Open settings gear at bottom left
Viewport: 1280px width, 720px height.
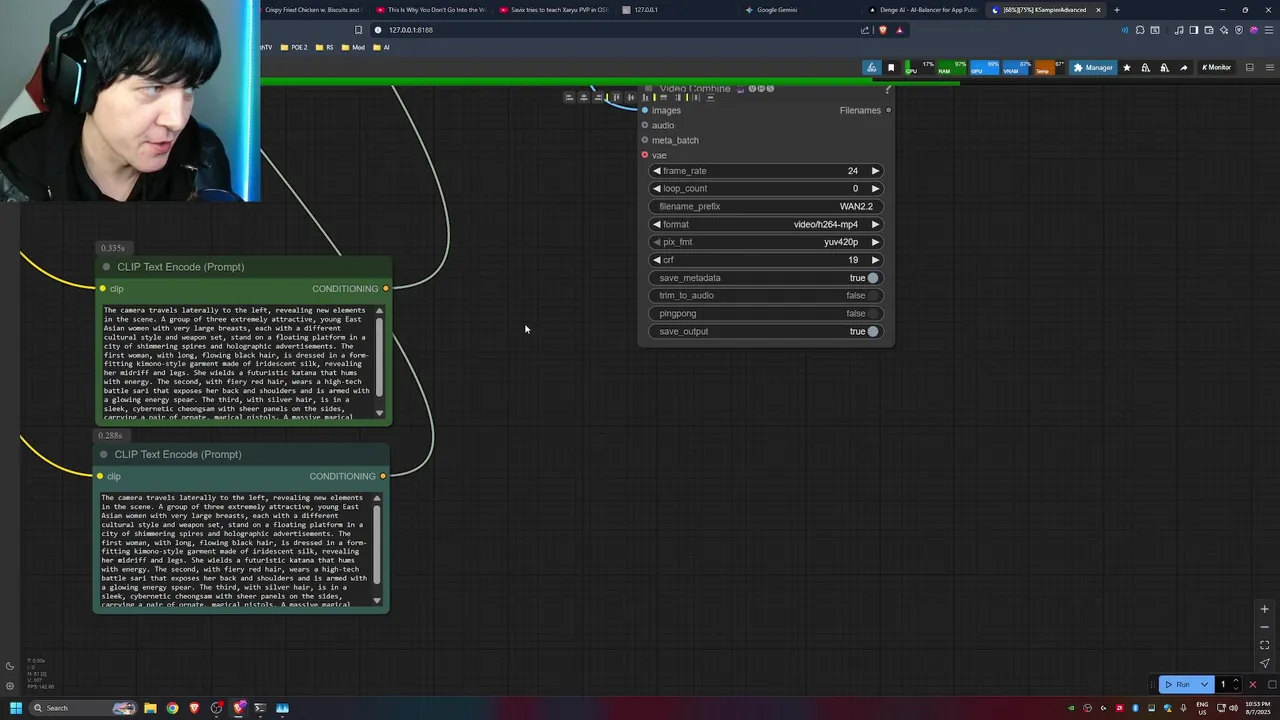(10, 686)
